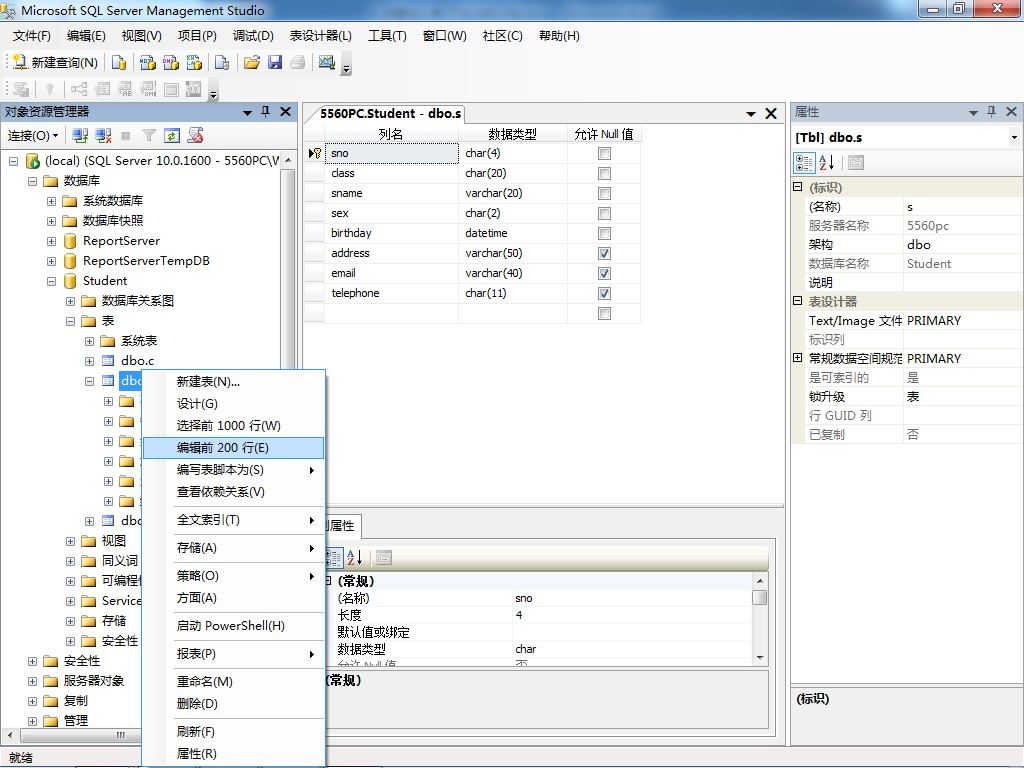The image size is (1024, 768).
Task: Toggle Allow Null for sno column
Action: coord(604,153)
